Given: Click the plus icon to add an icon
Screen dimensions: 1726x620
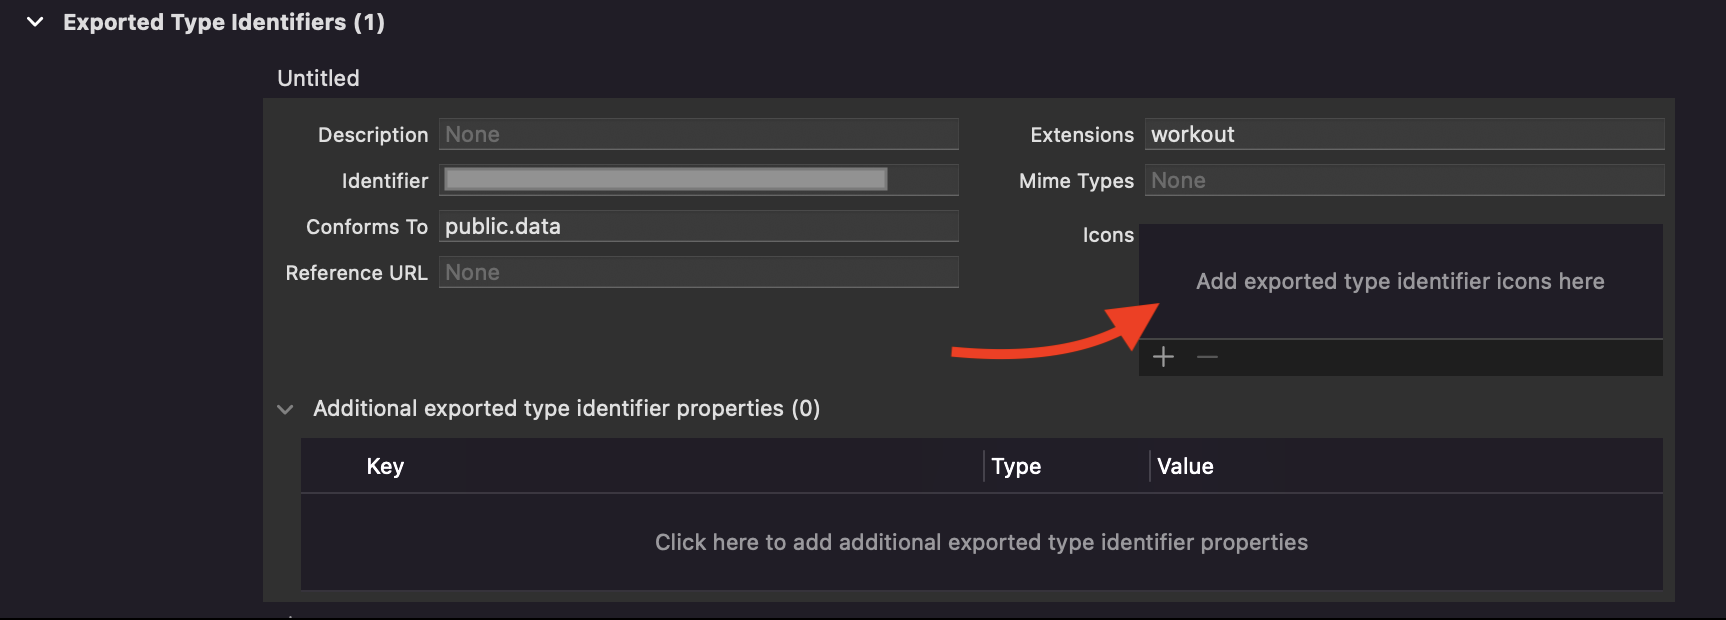Looking at the screenshot, I should (x=1163, y=357).
